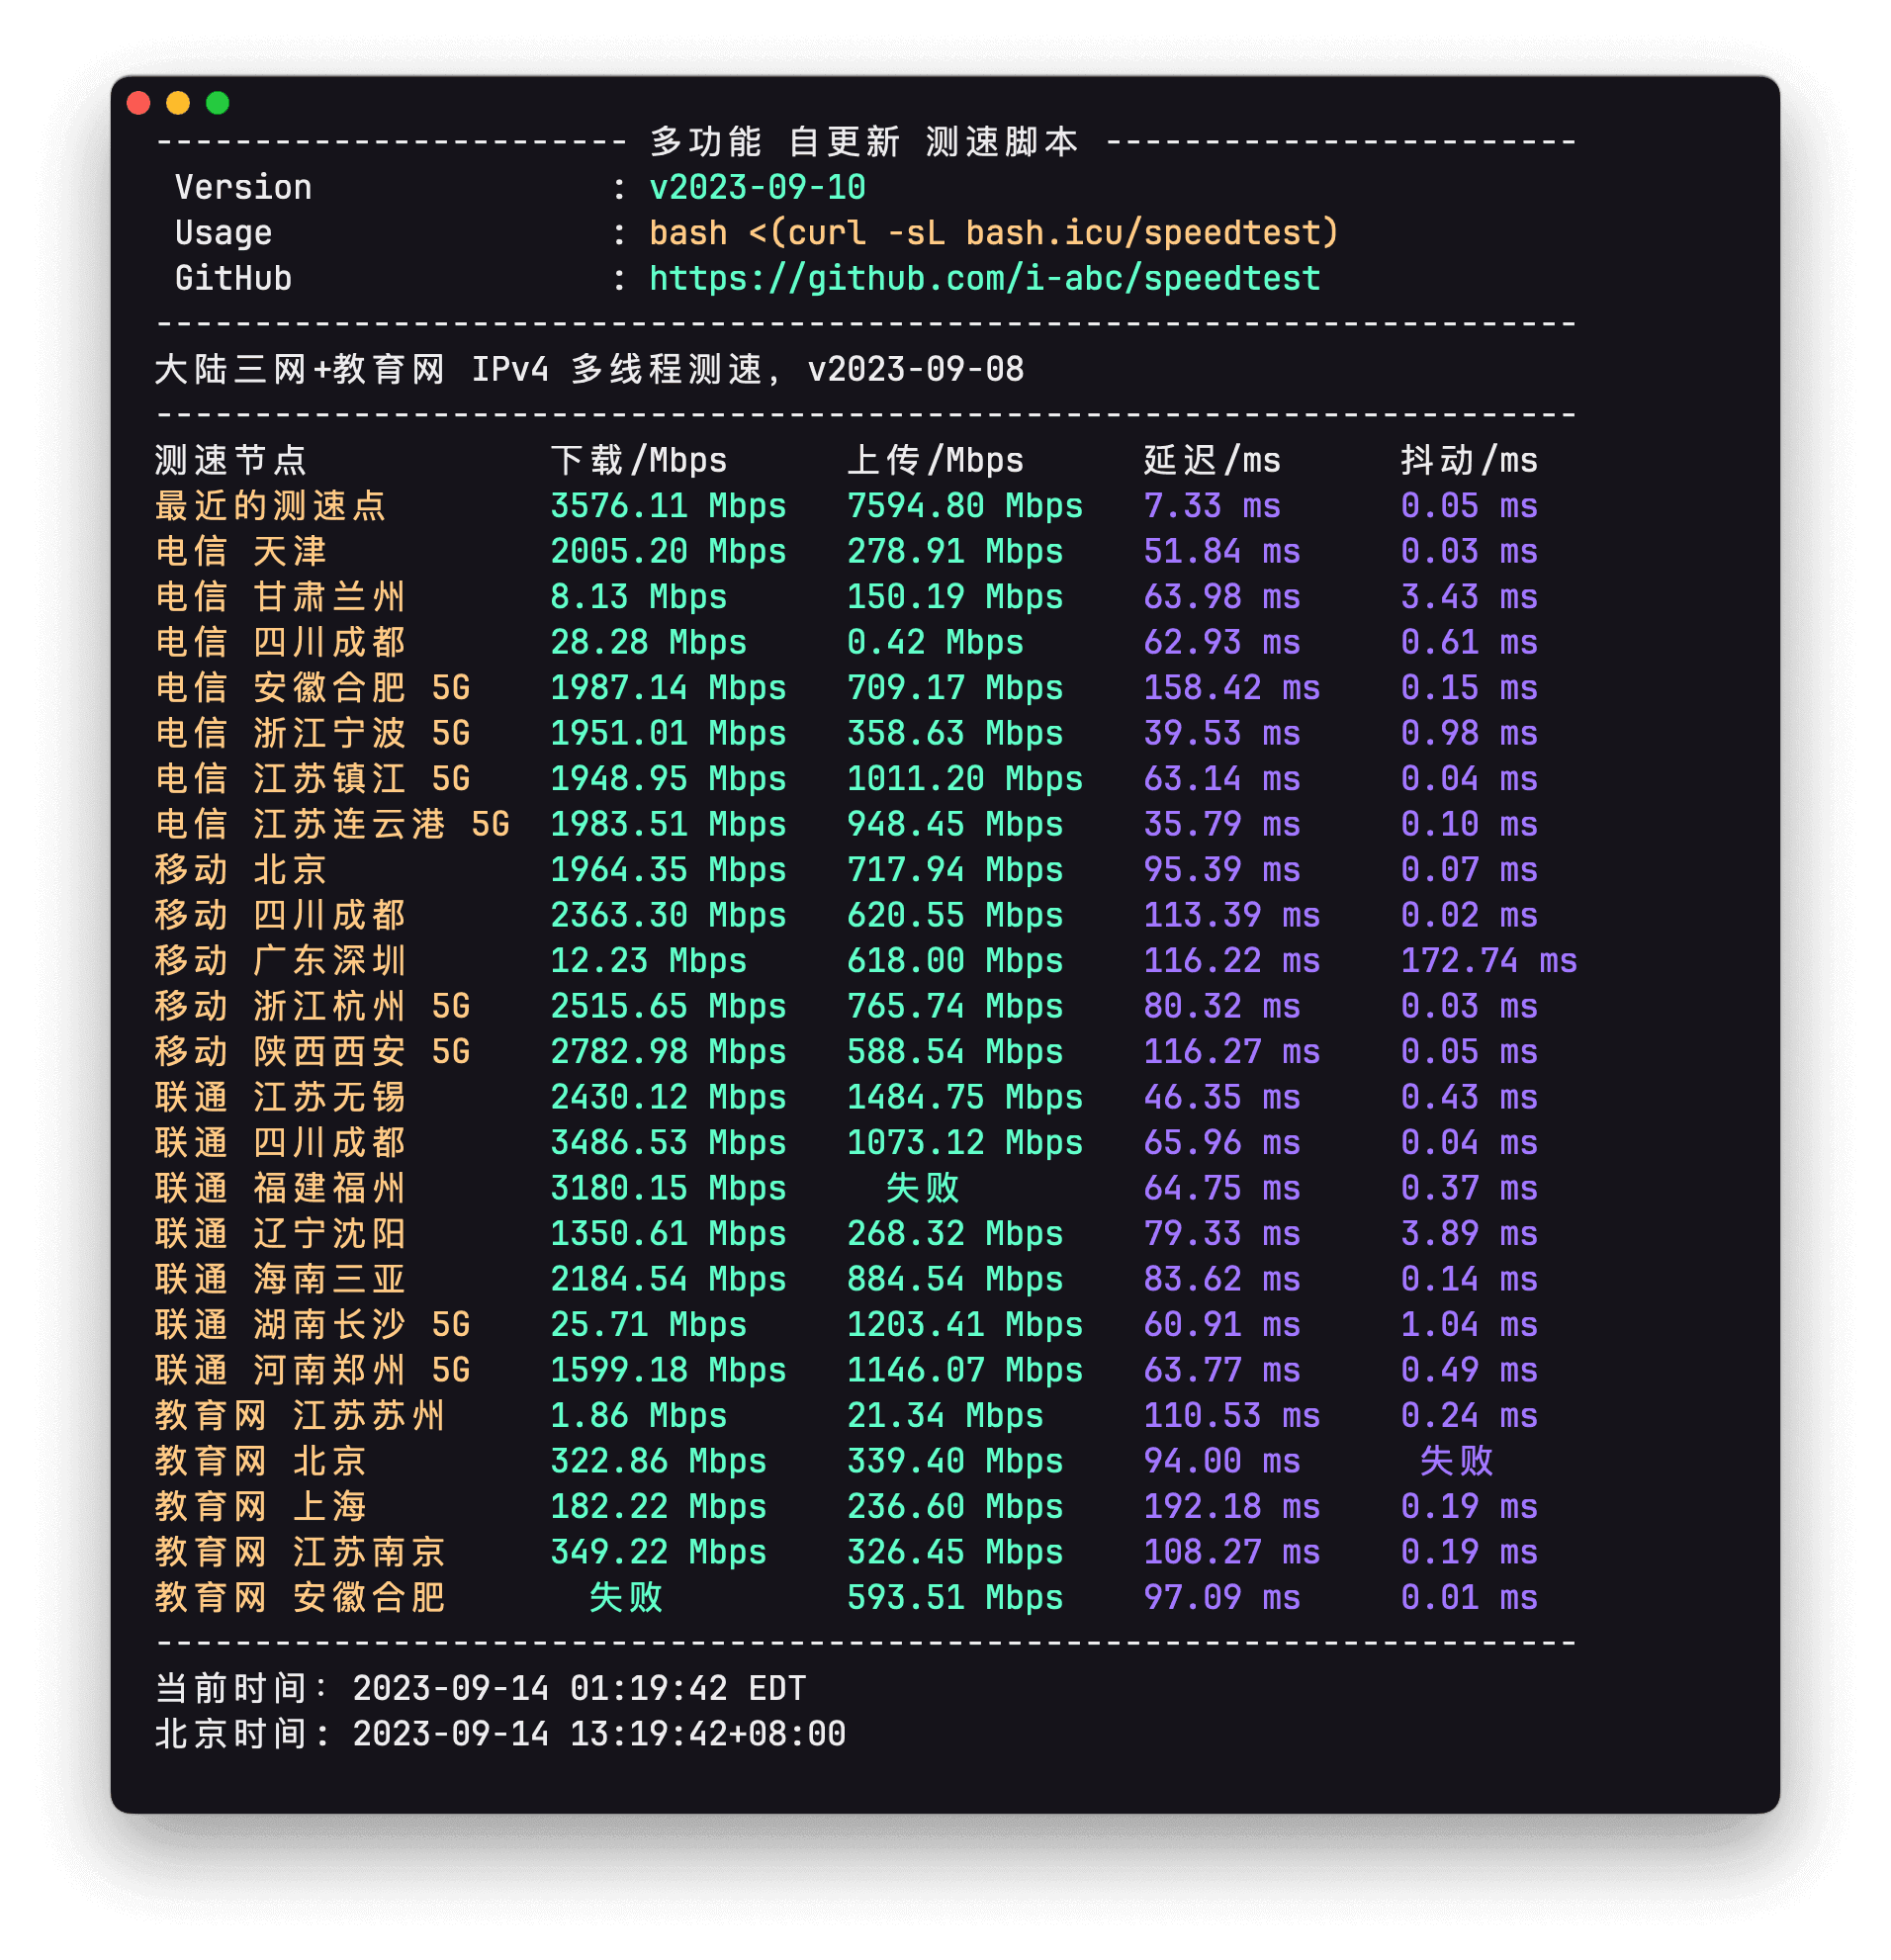Image resolution: width=1891 pixels, height=1960 pixels.
Task: Click the green maximize window button
Action: click(x=218, y=103)
